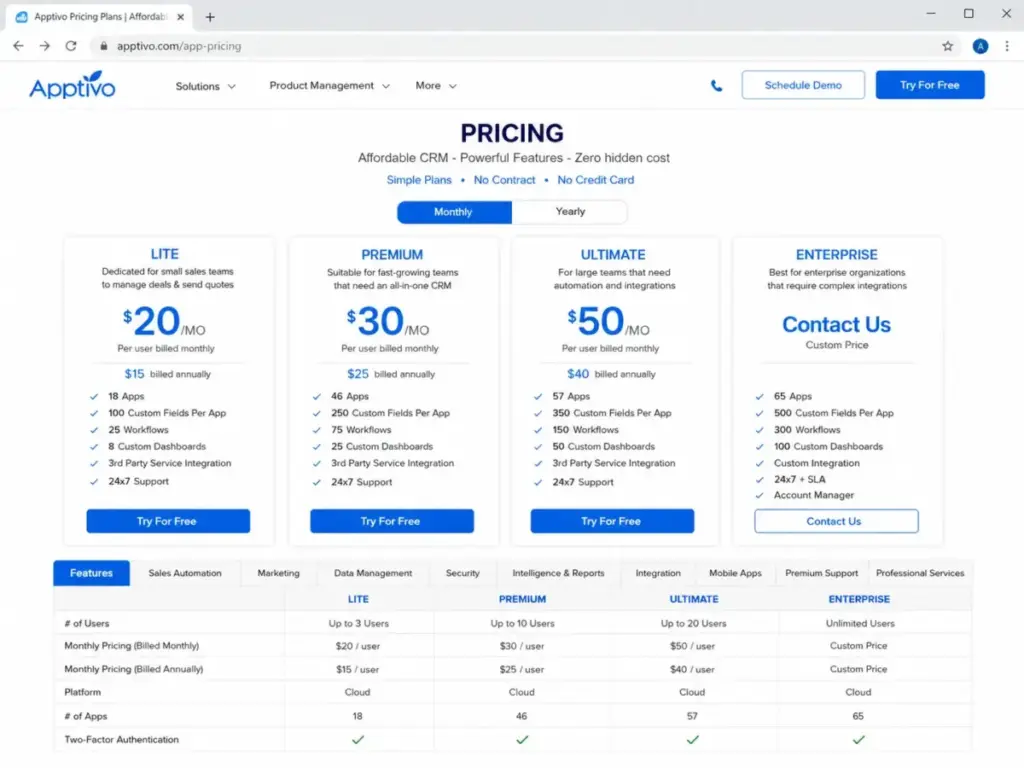Click the Schedule Demo button
The width and height of the screenshot is (1024, 768).
coord(803,85)
